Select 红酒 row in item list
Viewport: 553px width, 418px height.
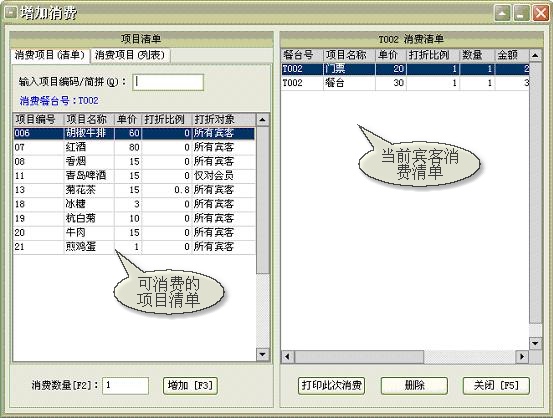134,147
